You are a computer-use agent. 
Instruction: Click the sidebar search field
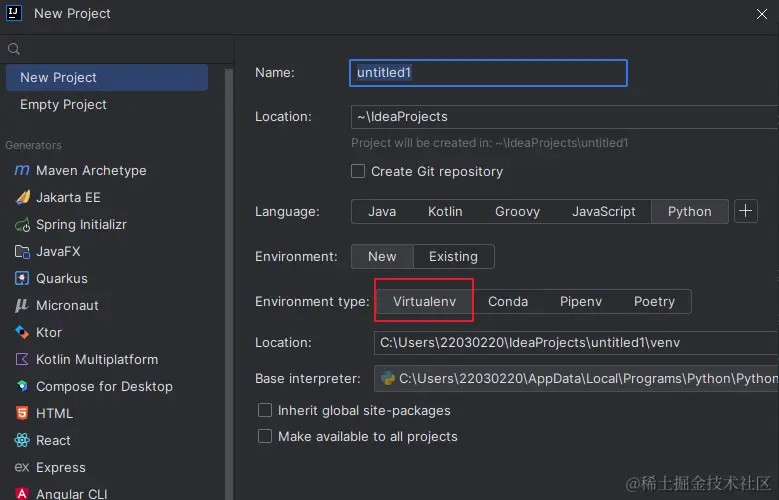coord(117,49)
